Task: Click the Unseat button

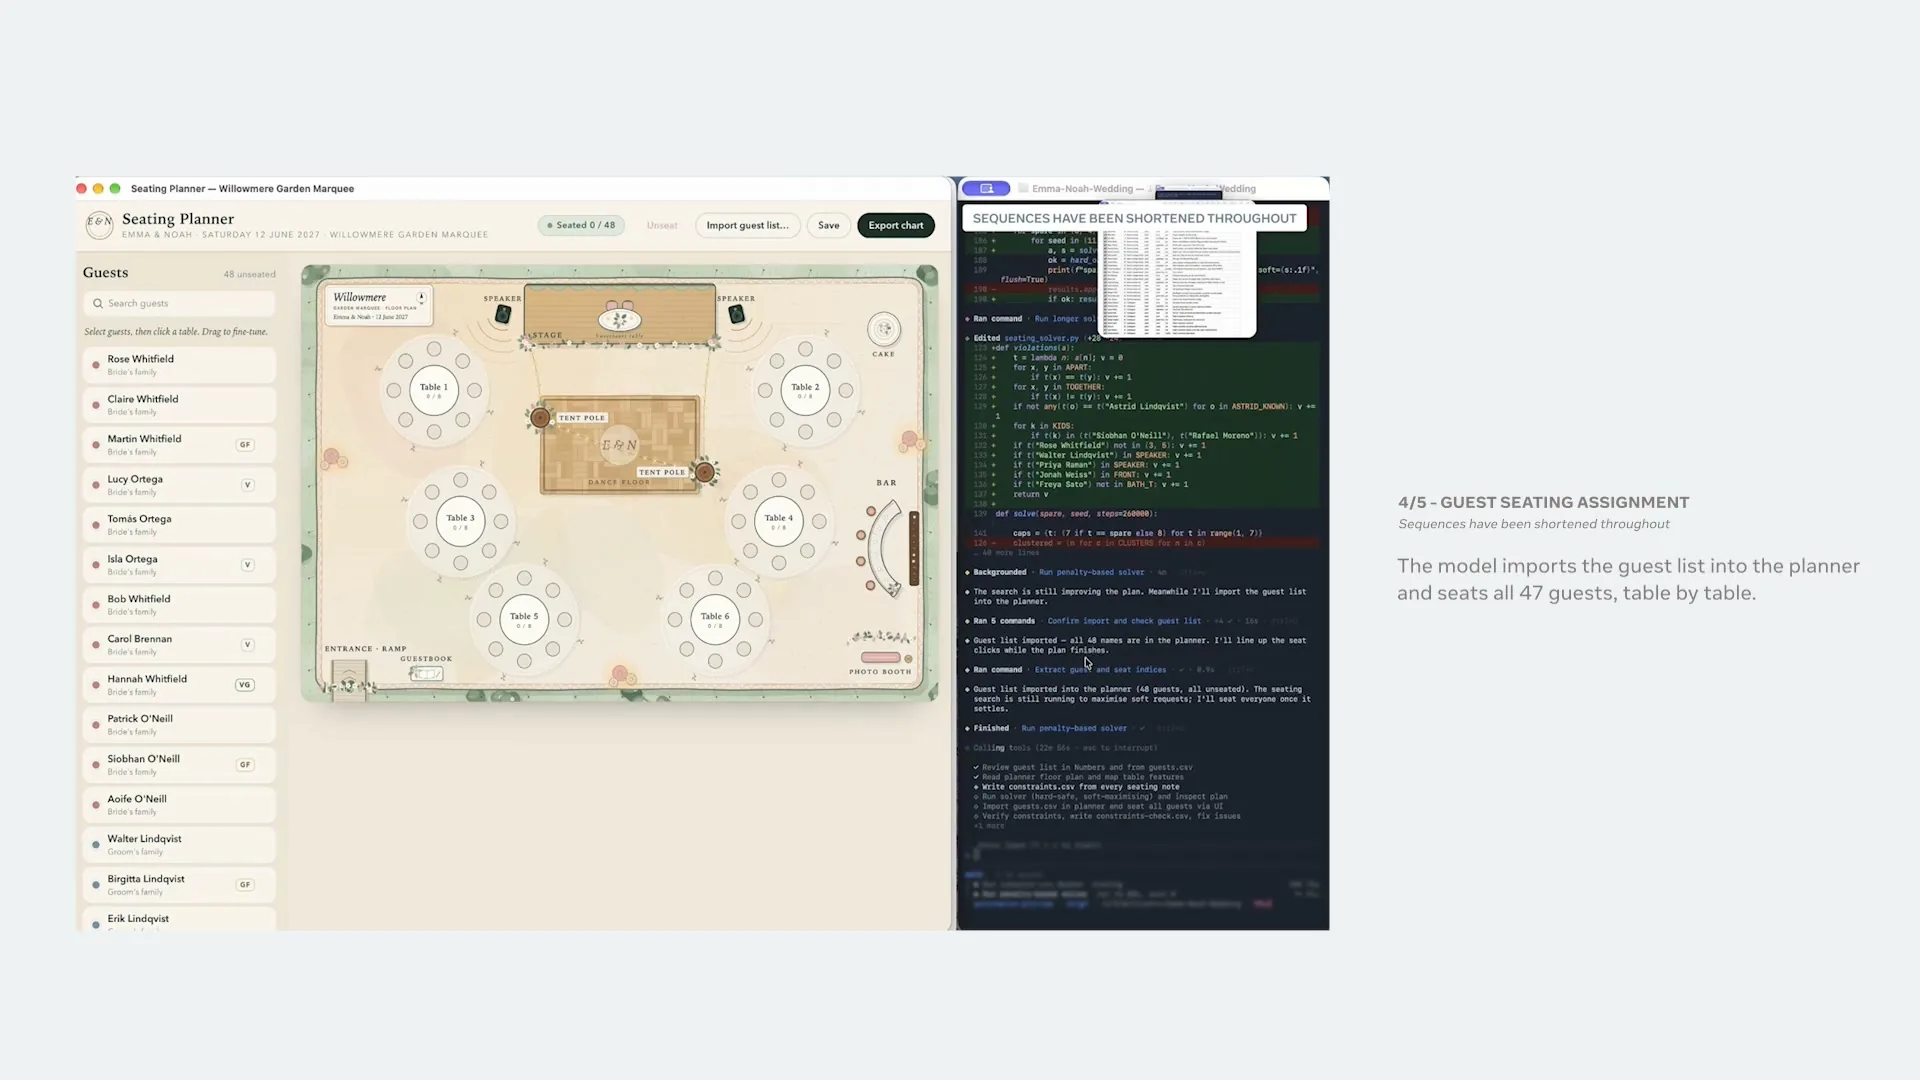Action: pos(662,225)
